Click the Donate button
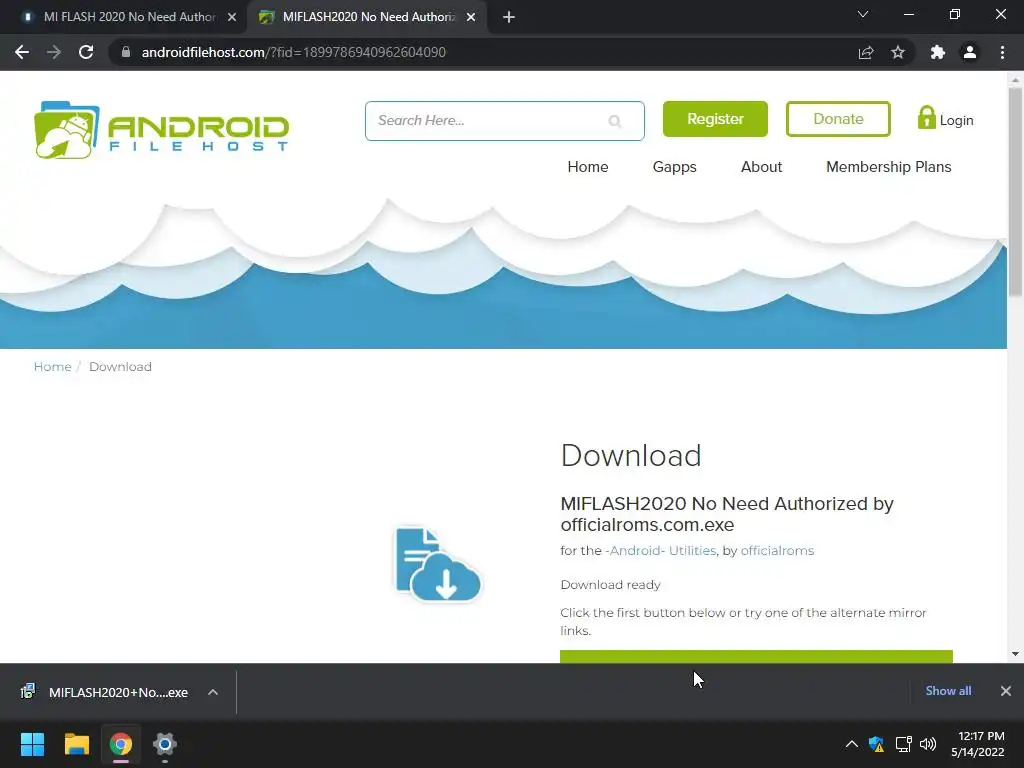1024x768 pixels. point(838,119)
